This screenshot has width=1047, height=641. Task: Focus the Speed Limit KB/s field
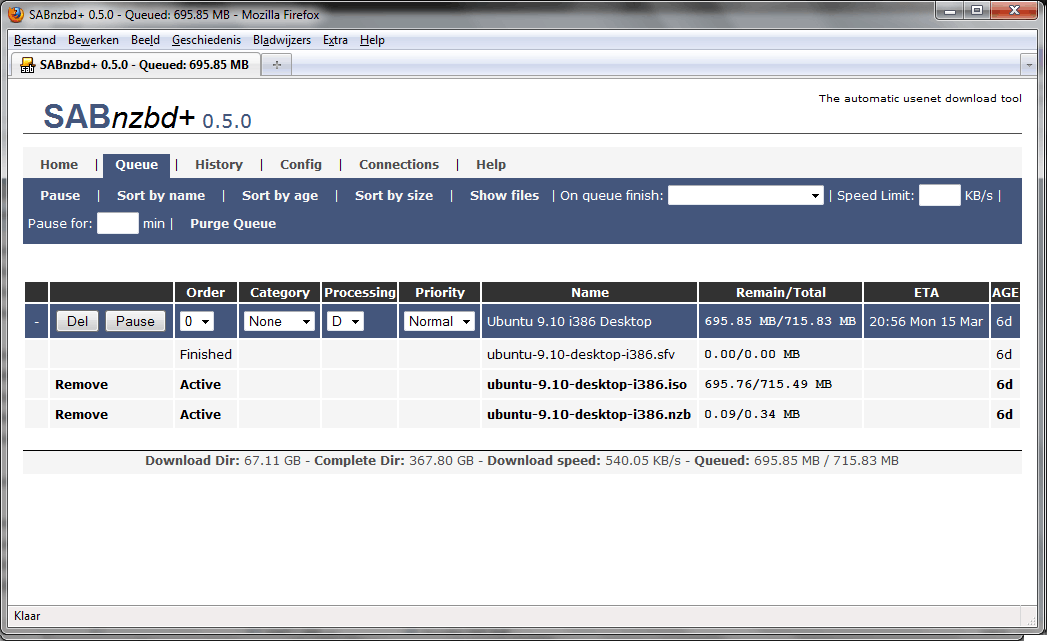point(939,196)
